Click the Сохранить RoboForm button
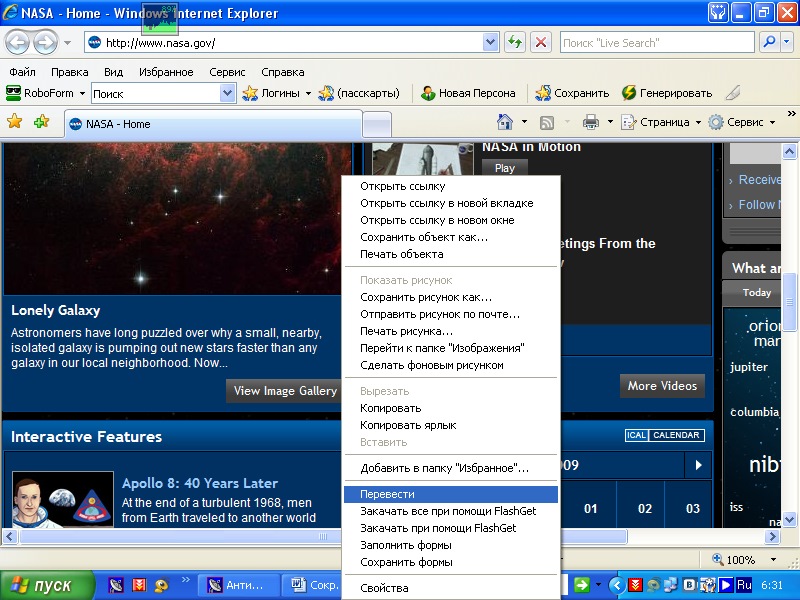 click(572, 93)
